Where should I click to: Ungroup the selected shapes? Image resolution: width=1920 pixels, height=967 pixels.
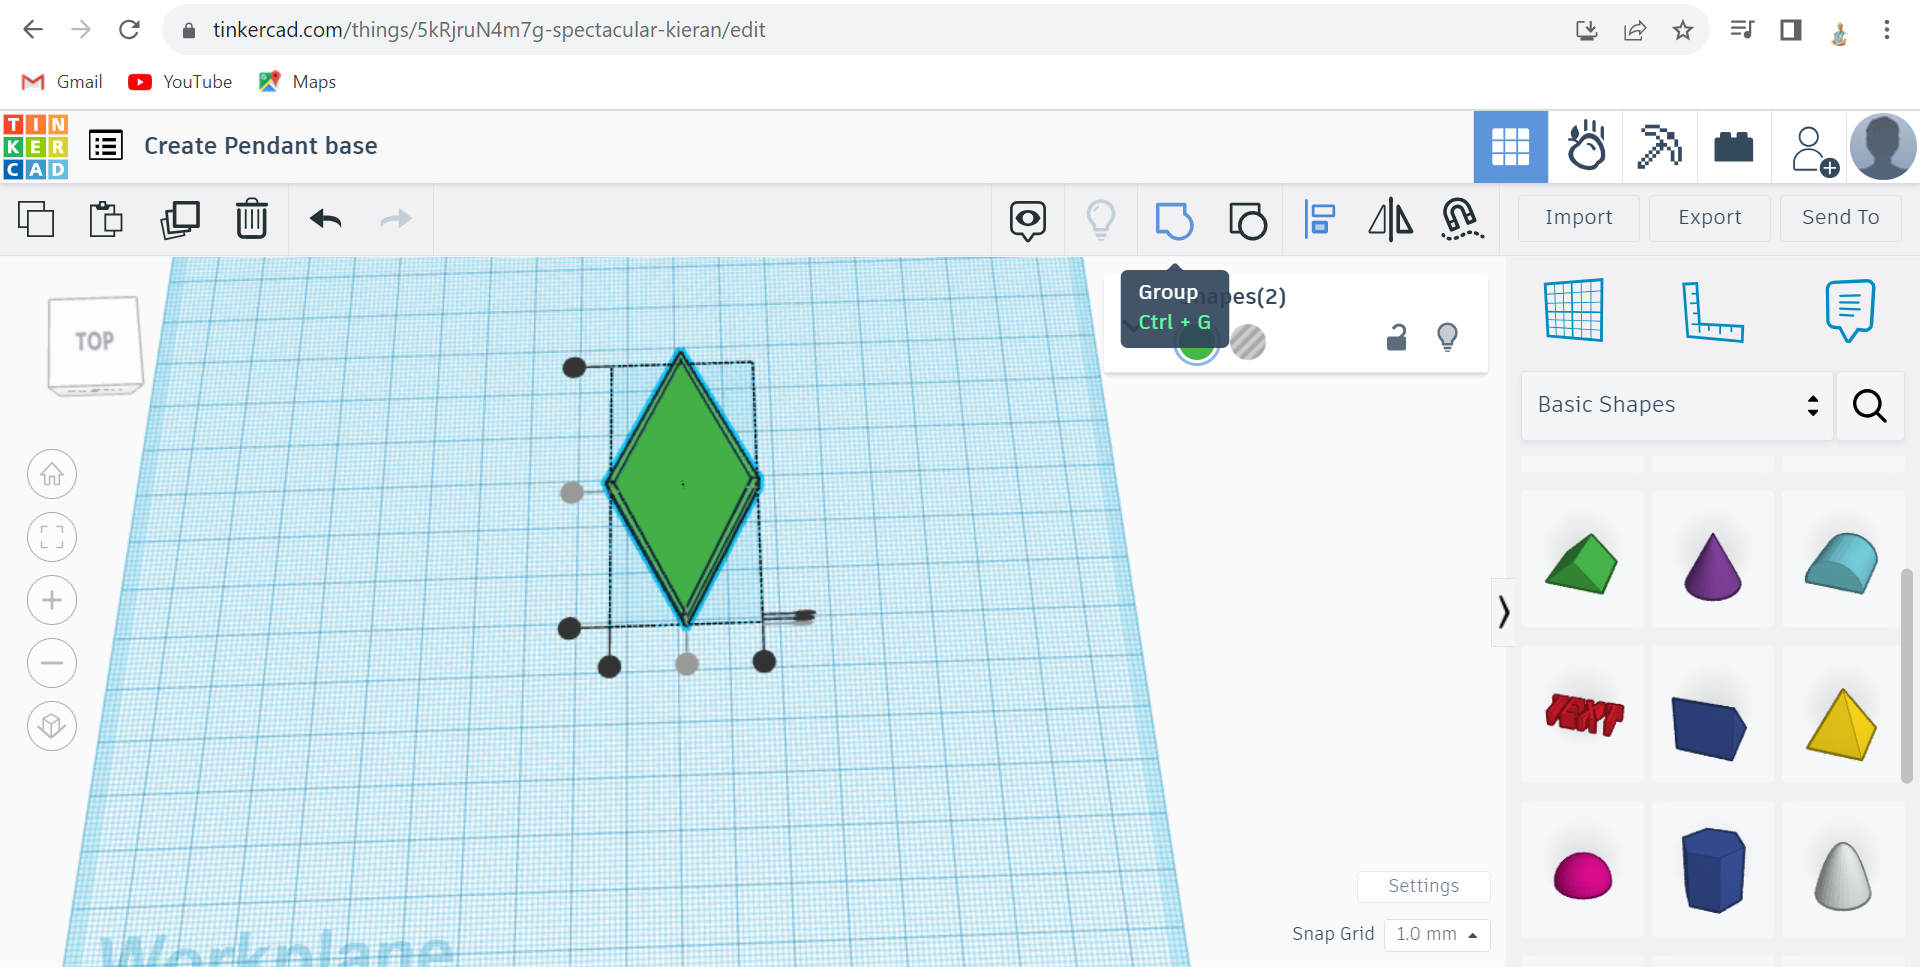point(1248,220)
